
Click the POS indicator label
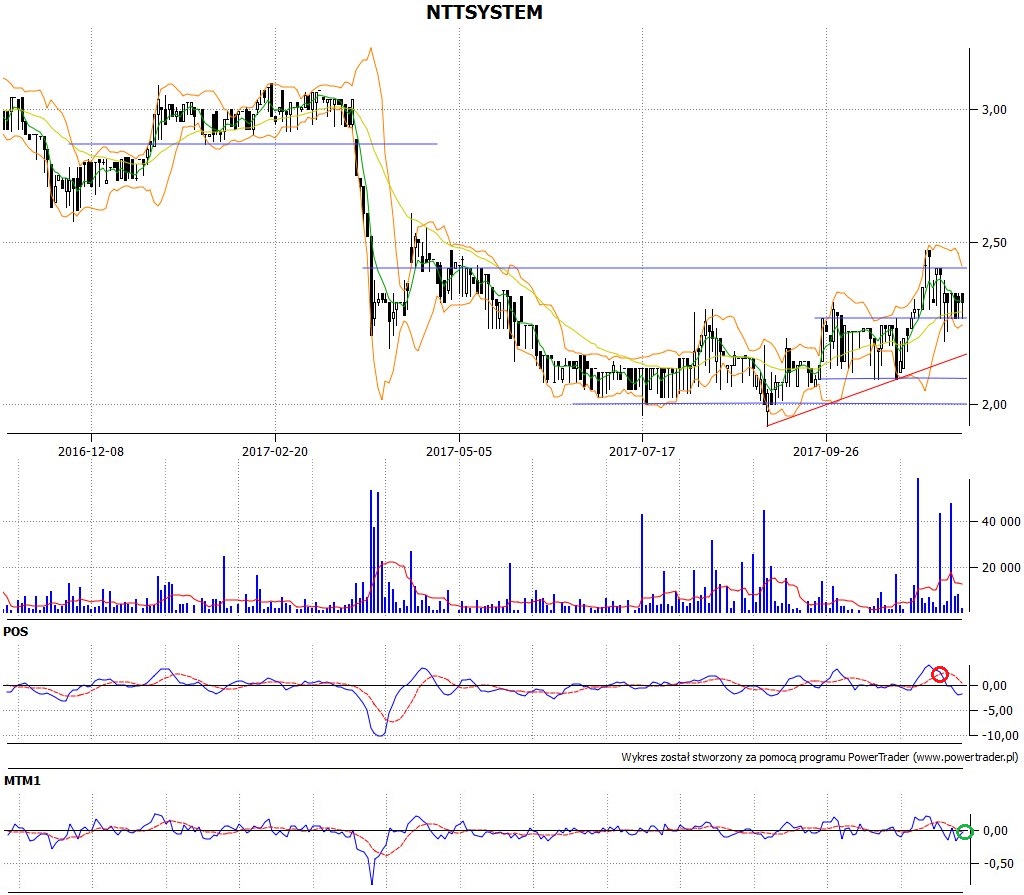tap(16, 632)
